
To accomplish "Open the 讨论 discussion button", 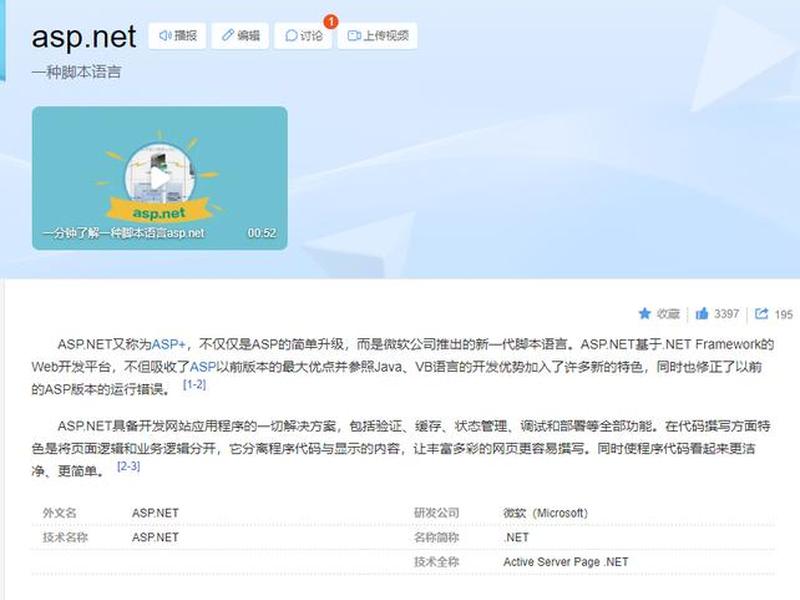I will [x=303, y=36].
